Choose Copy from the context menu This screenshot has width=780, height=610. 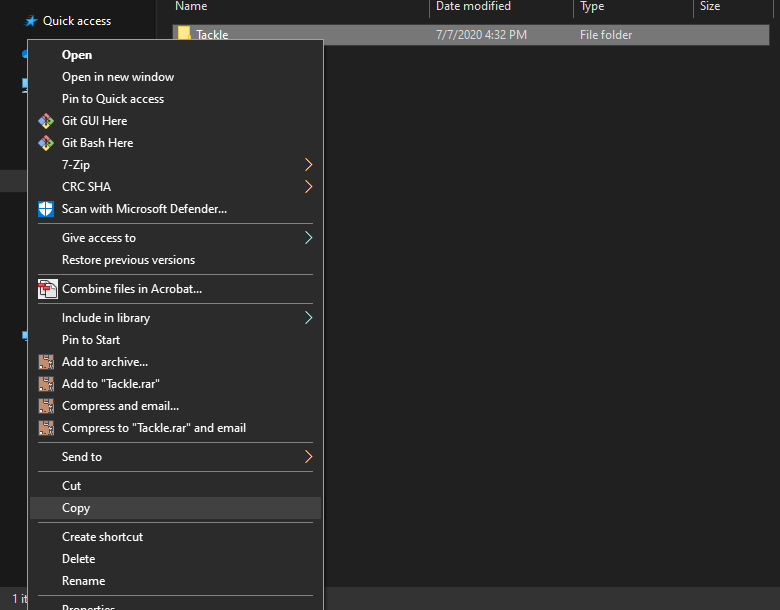(76, 508)
